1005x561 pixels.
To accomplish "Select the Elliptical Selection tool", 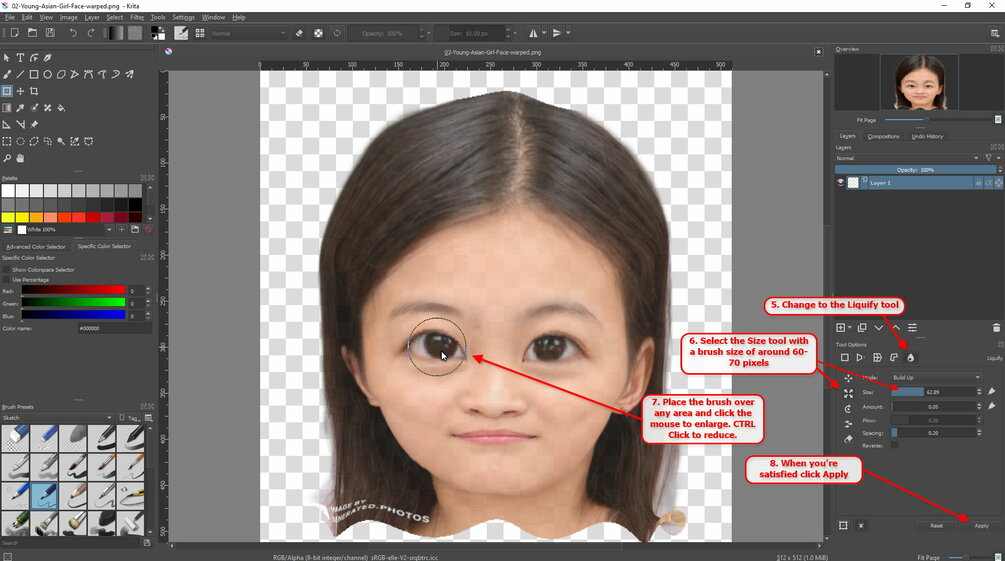I will pyautogui.click(x=20, y=141).
